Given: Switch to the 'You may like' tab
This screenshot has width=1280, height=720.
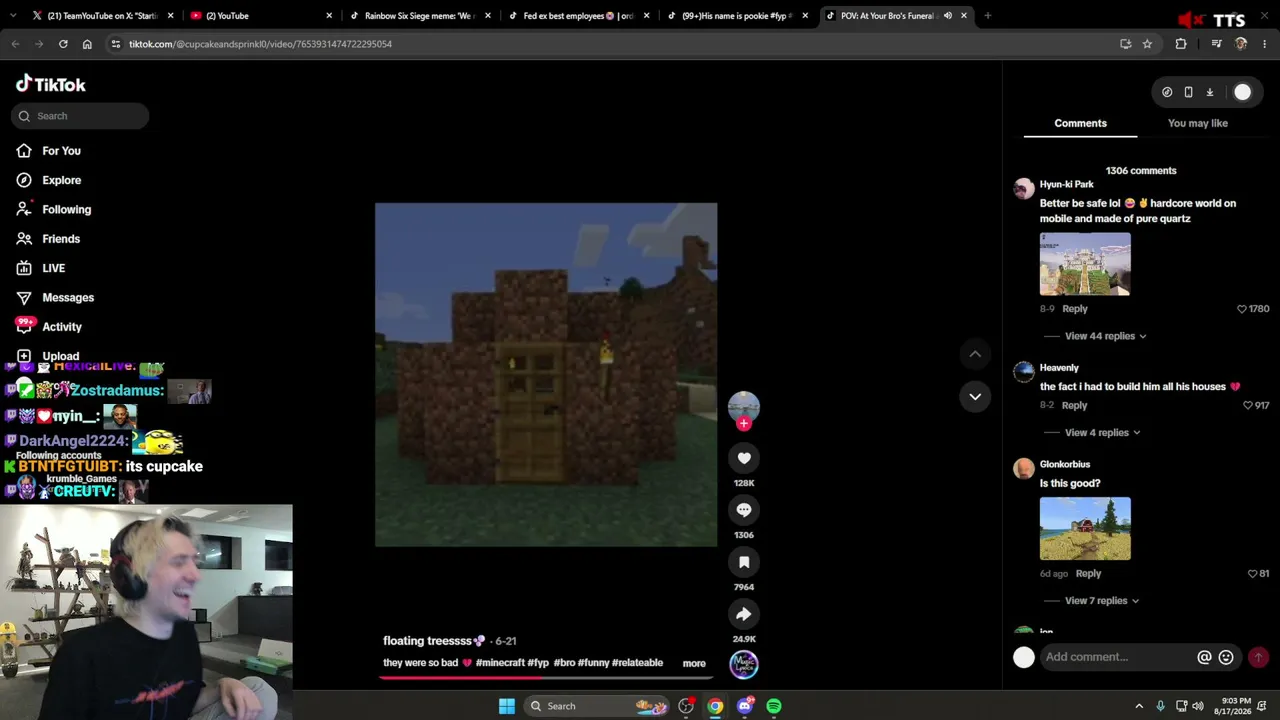Looking at the screenshot, I should point(1198,123).
